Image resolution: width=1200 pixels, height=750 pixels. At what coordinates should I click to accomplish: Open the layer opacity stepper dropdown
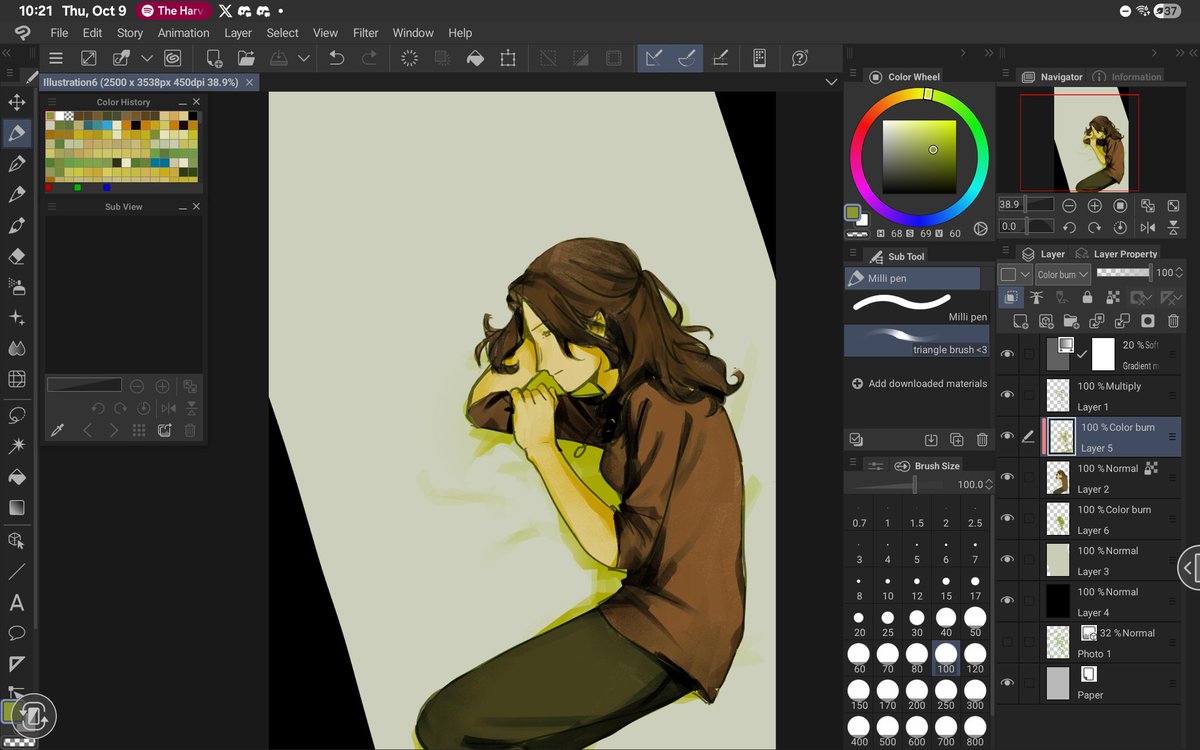[x=1179, y=272]
